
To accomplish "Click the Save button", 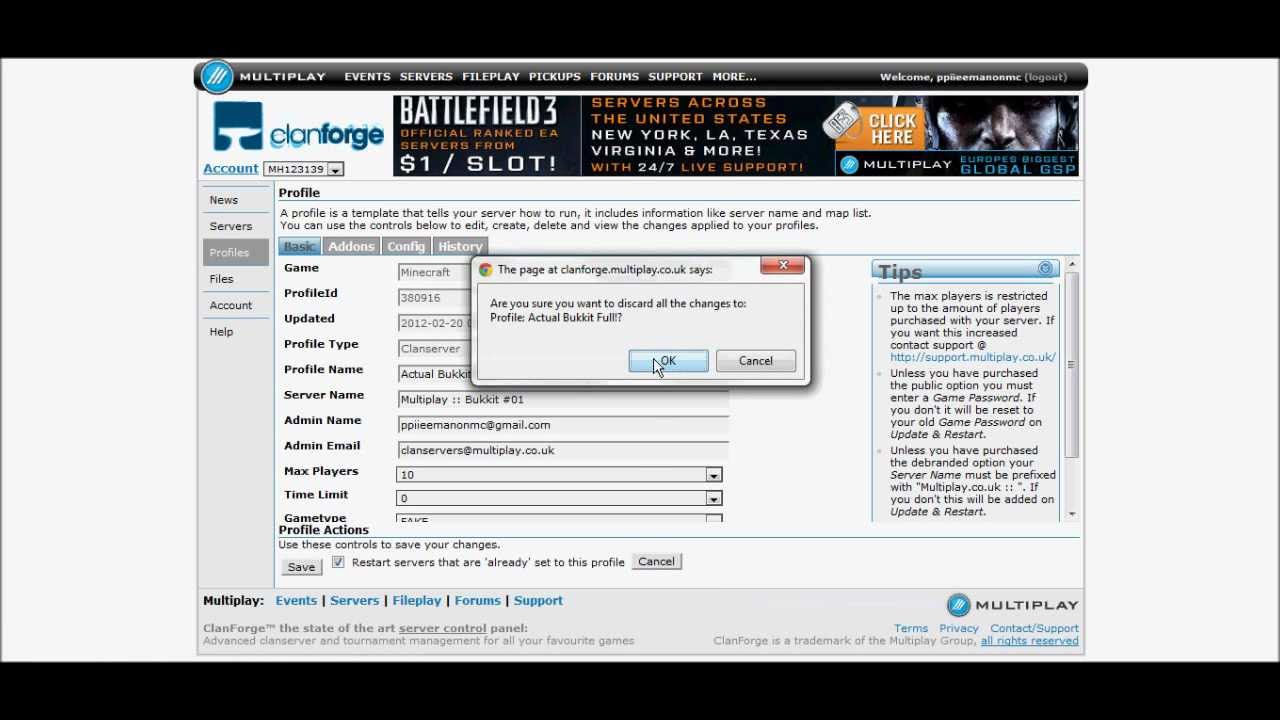I will 301,567.
